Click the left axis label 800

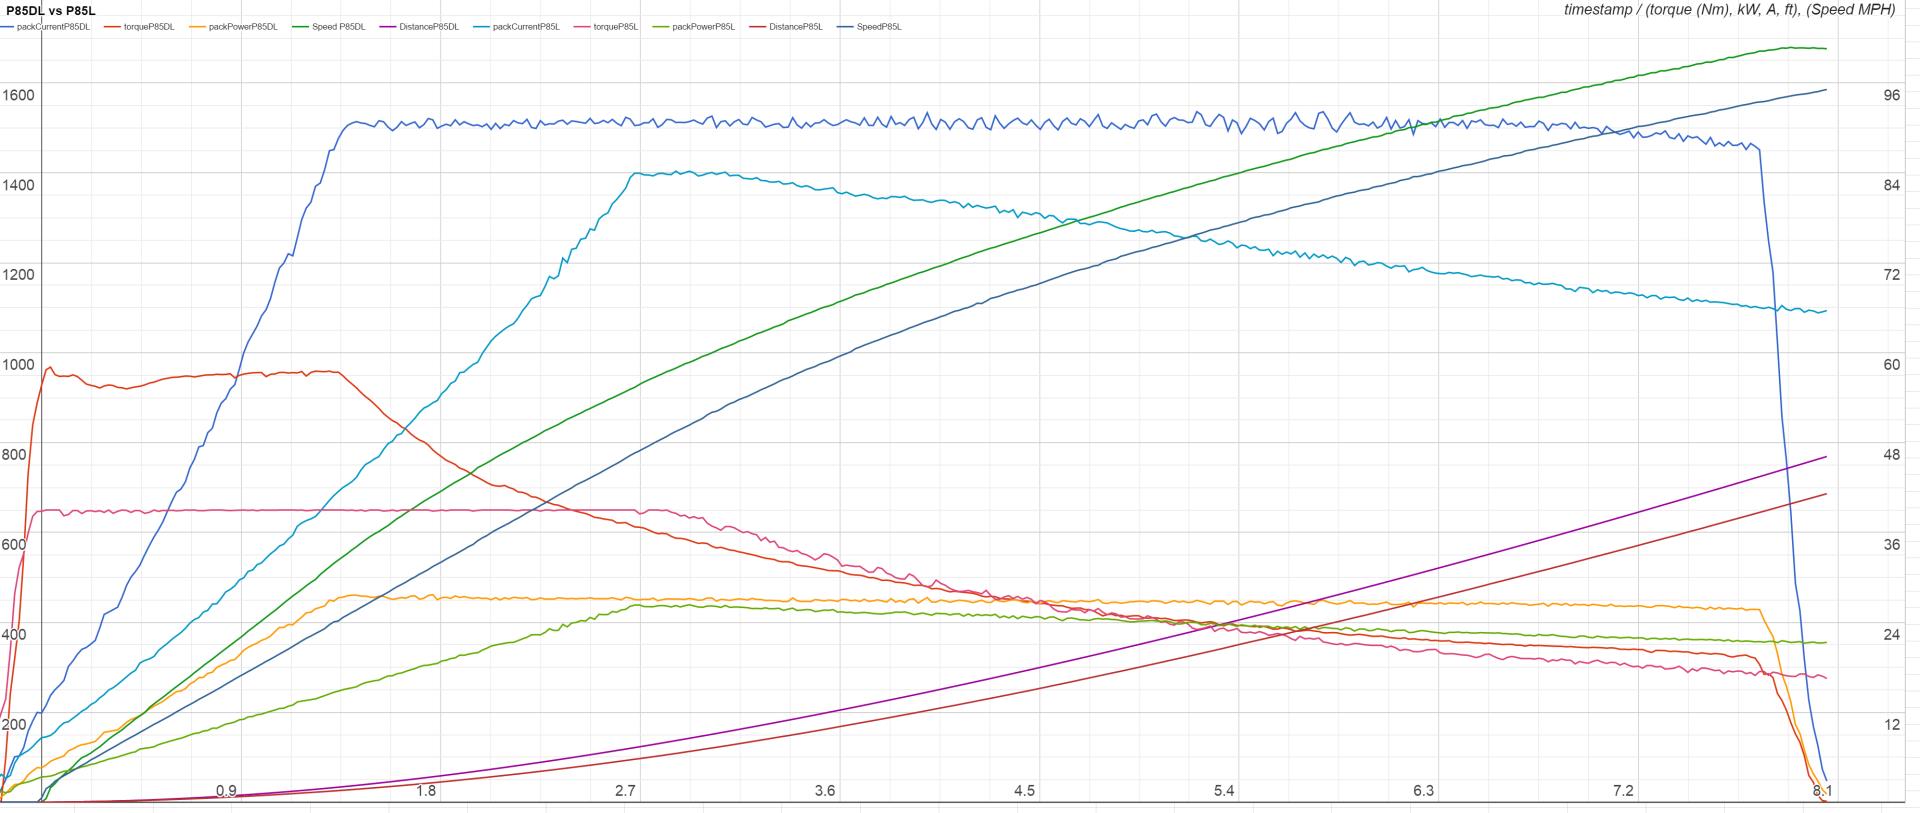pyautogui.click(x=14, y=455)
